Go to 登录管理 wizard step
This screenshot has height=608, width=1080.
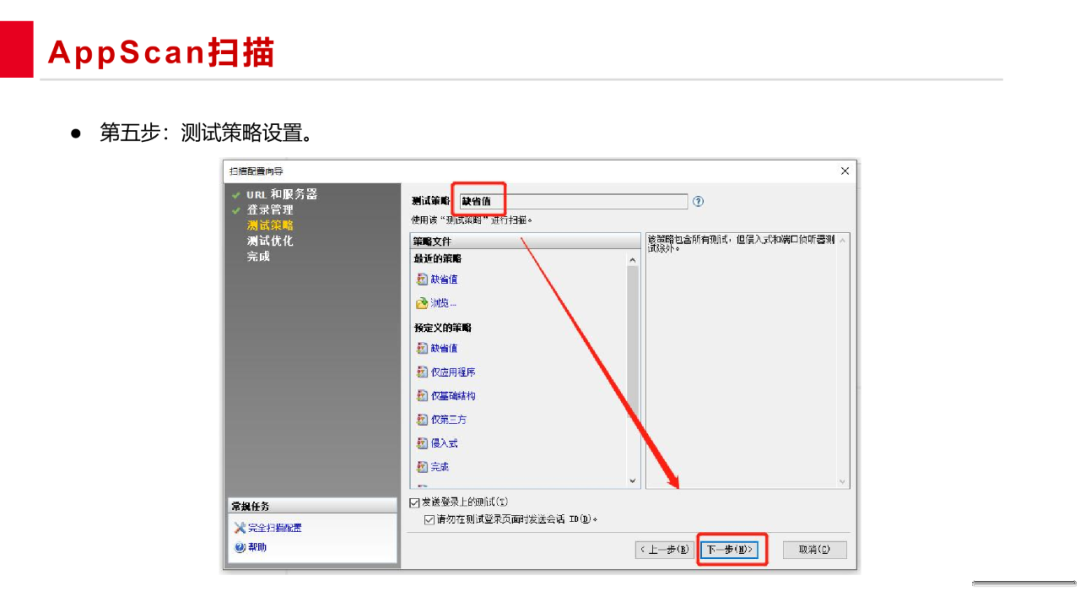click(x=270, y=210)
